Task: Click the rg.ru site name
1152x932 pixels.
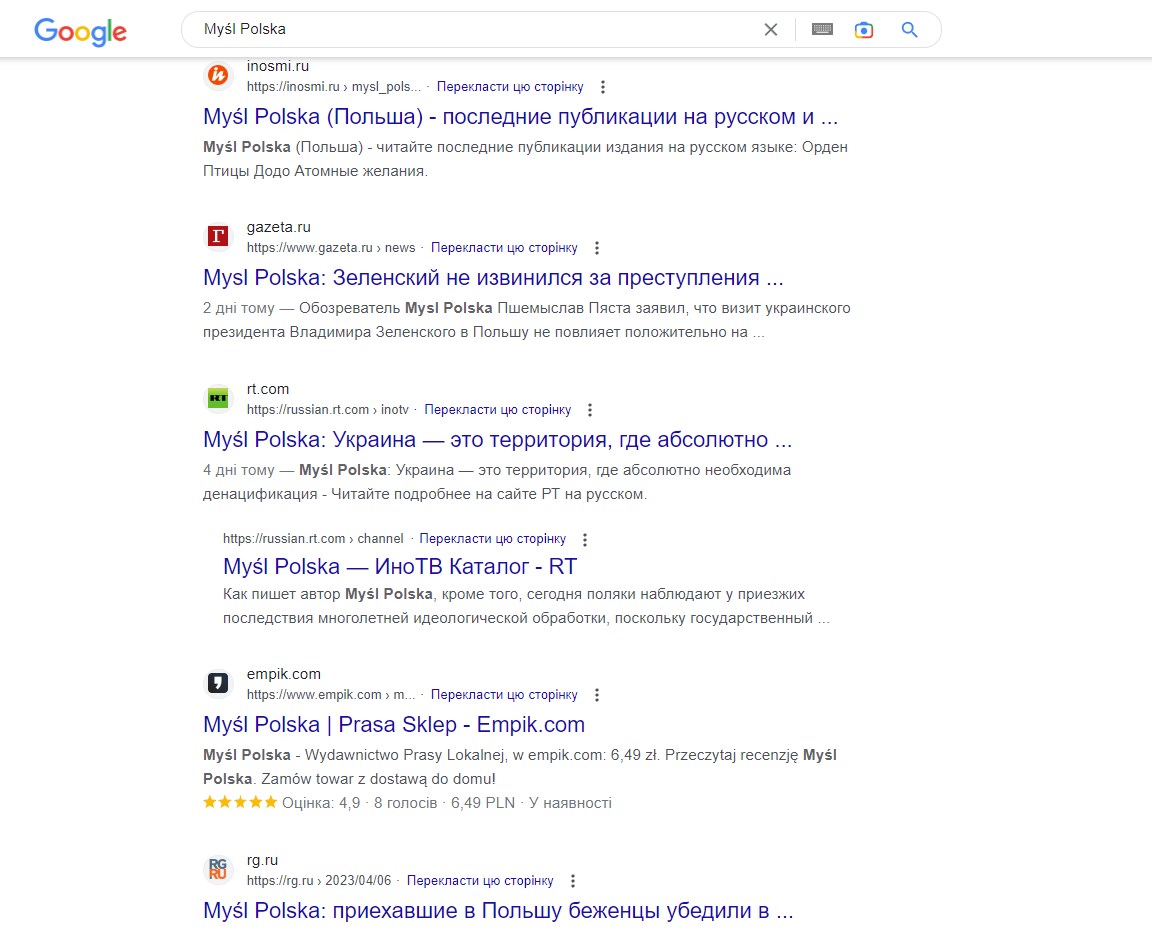Action: coord(262,859)
